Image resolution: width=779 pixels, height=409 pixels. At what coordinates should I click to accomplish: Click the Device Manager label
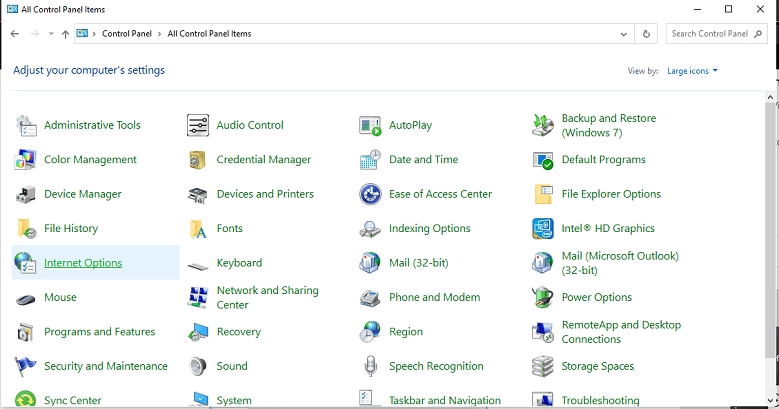(82, 194)
